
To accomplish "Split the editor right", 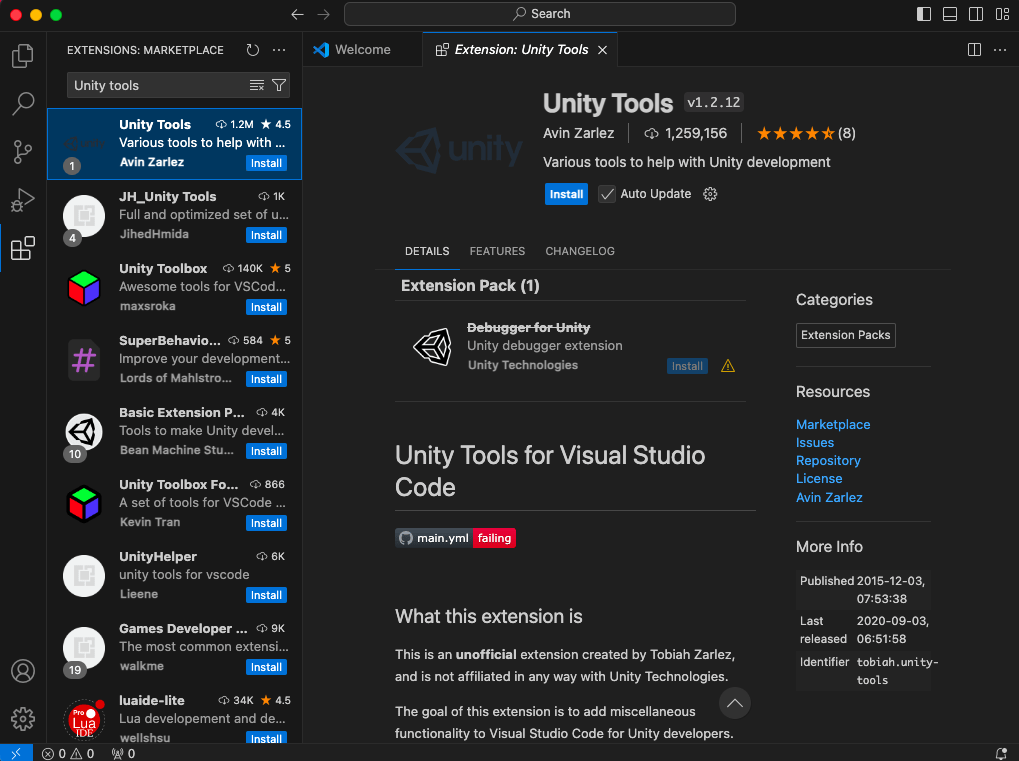I will 974,50.
